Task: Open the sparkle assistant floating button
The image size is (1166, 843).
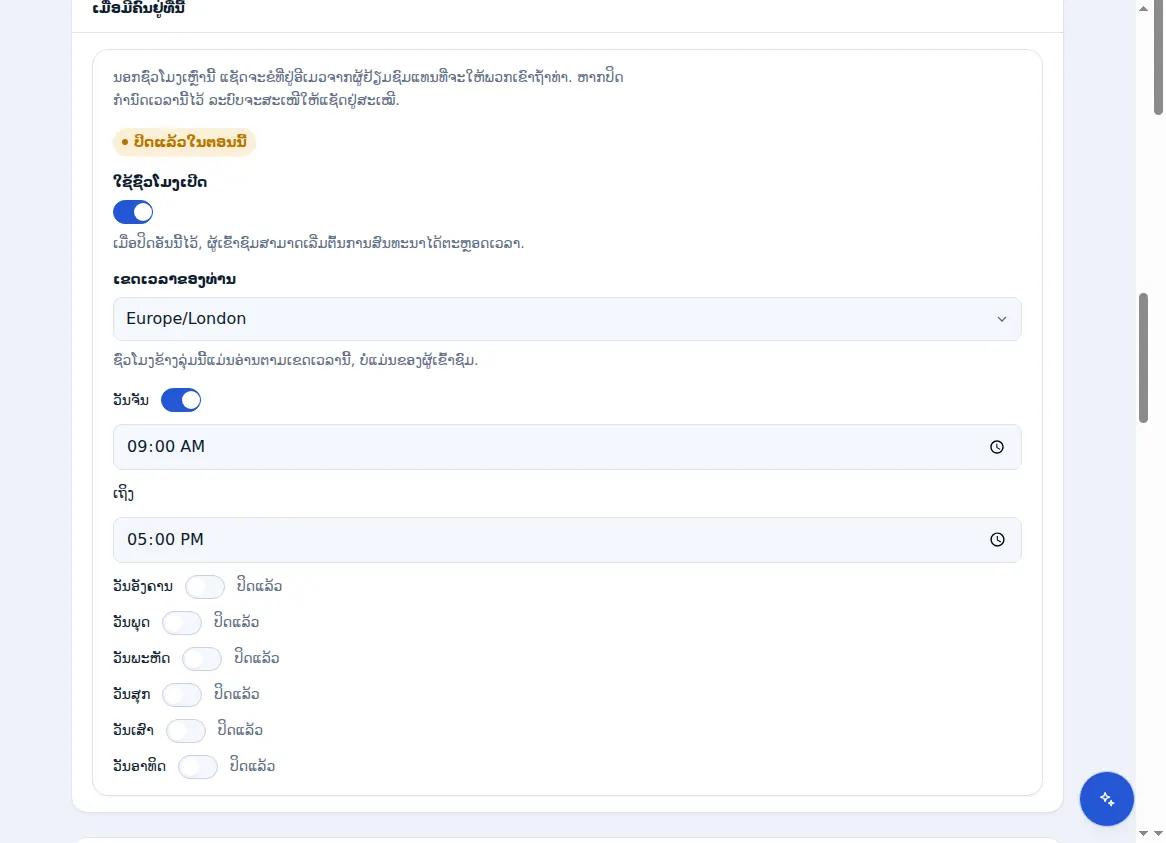Action: tap(1107, 799)
